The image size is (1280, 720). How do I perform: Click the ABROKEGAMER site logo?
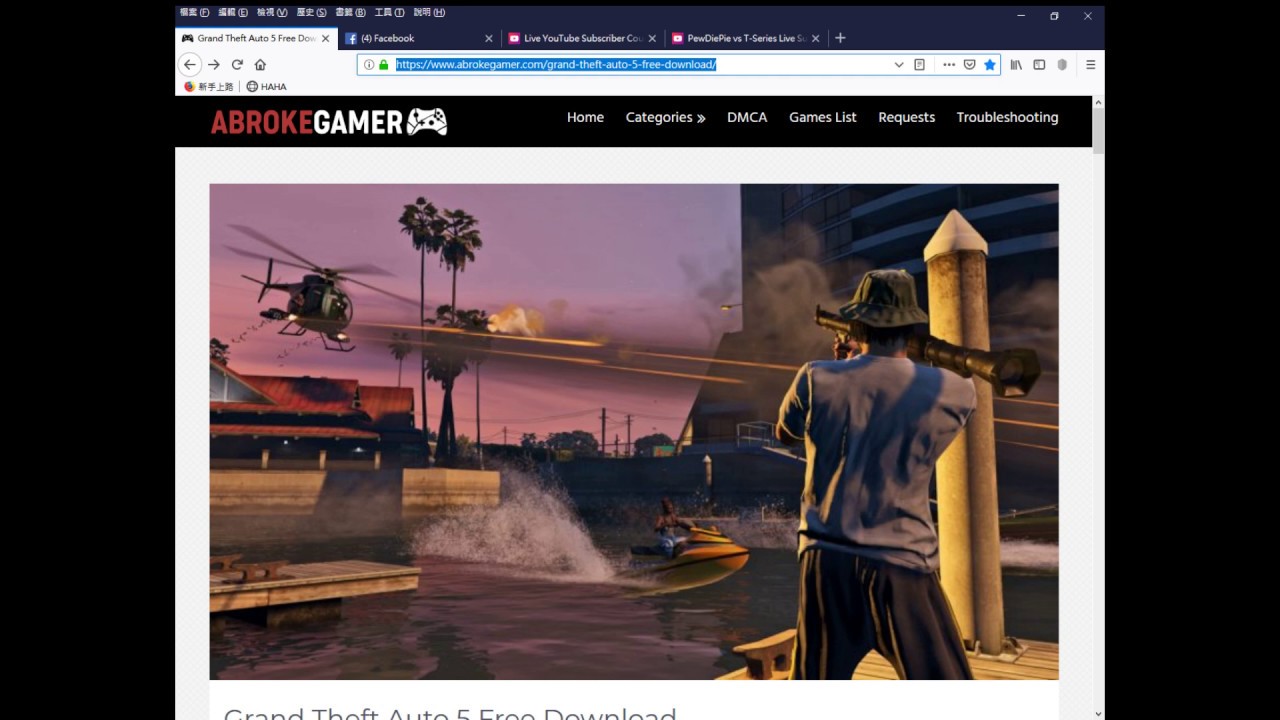pos(328,122)
